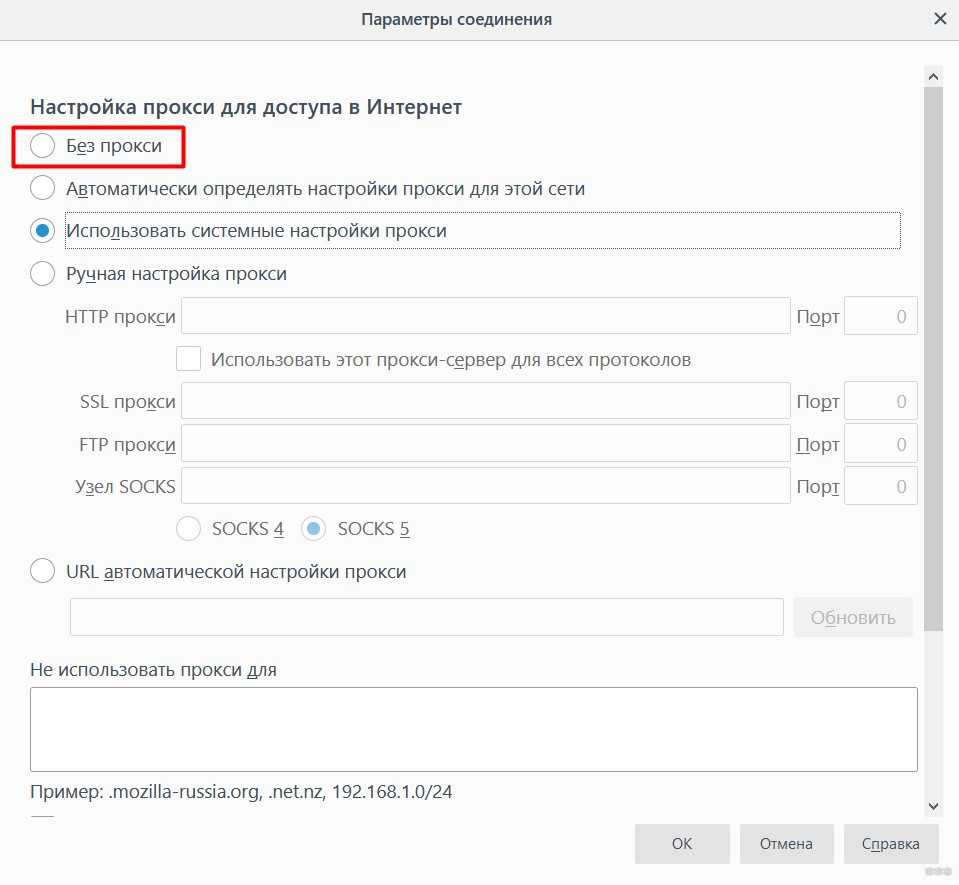Click the SSL прокси port field

point(881,401)
